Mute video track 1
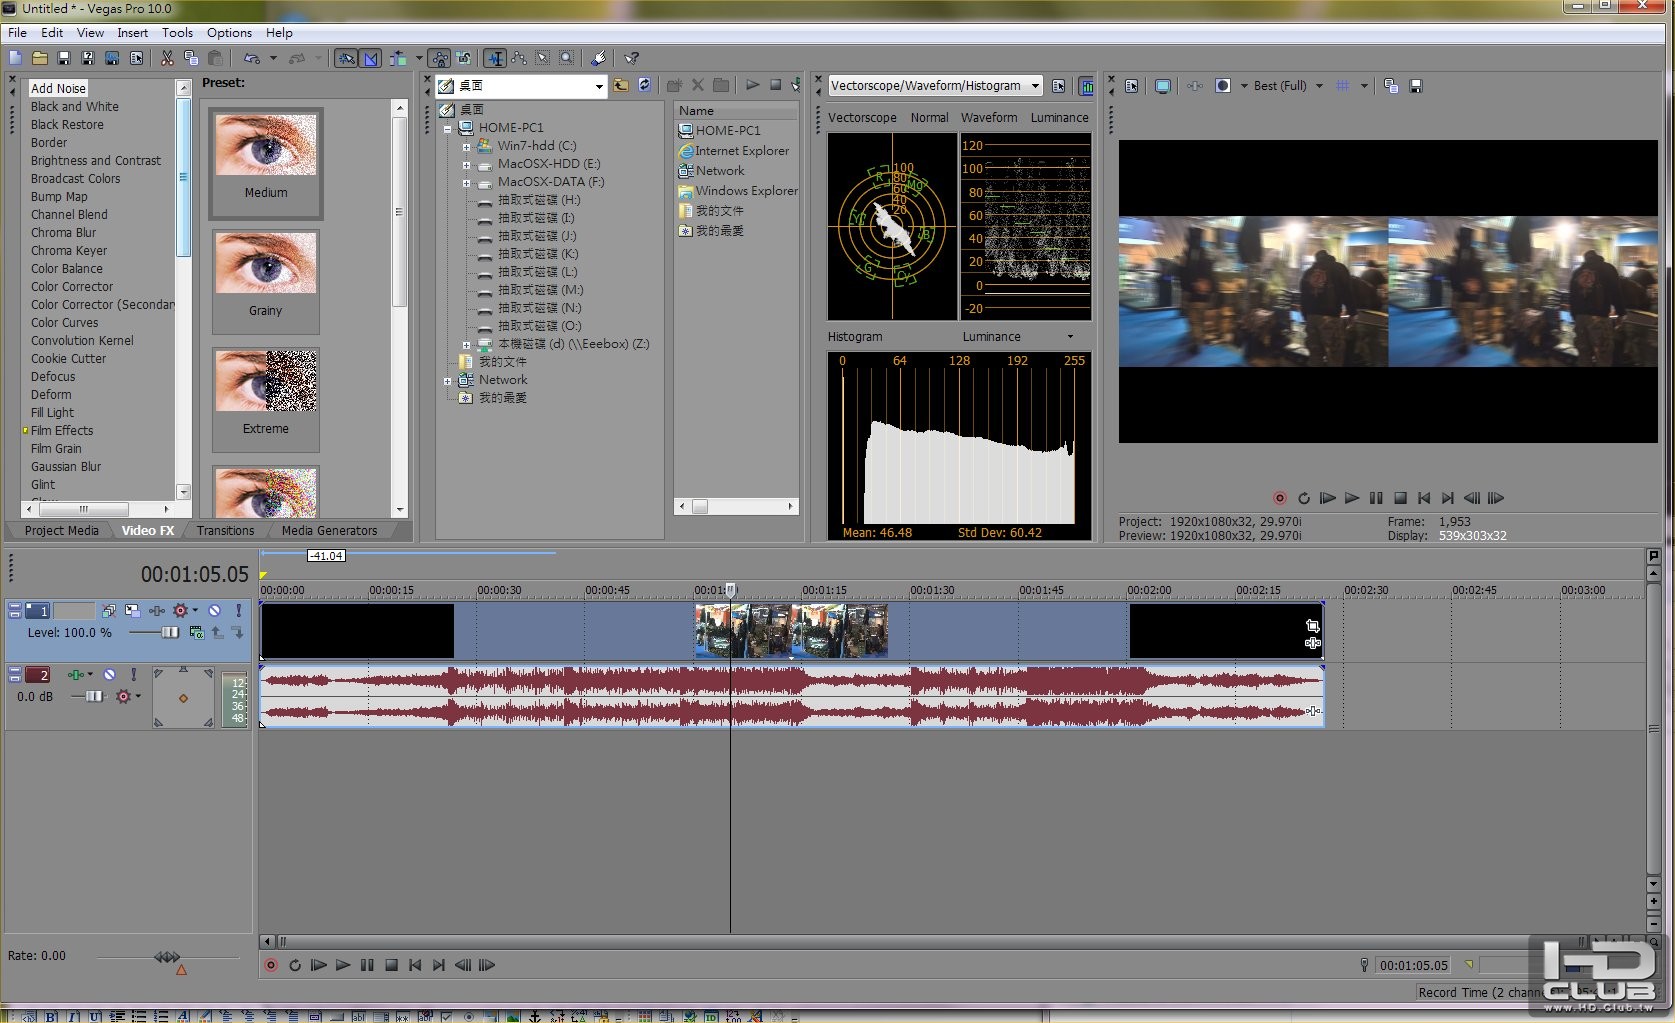1675x1023 pixels. [214, 610]
